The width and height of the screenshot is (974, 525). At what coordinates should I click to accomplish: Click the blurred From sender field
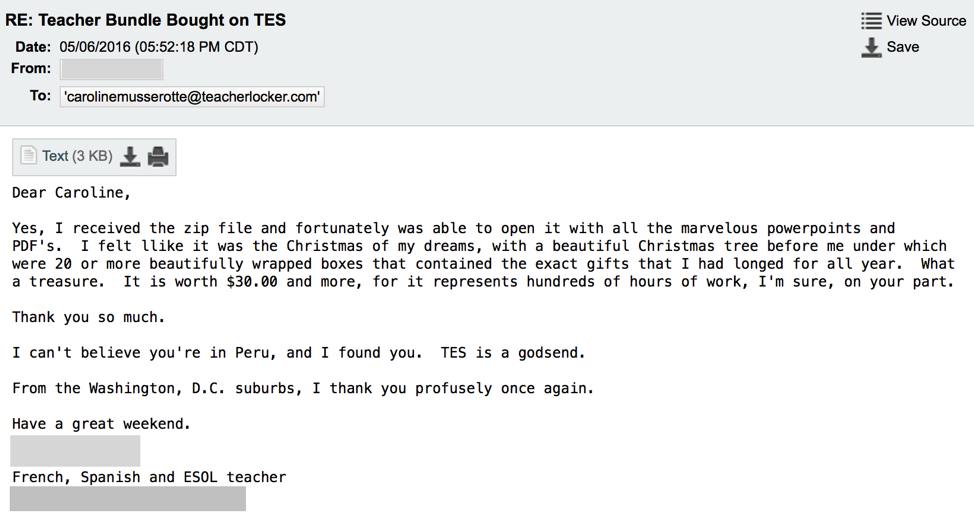[111, 69]
